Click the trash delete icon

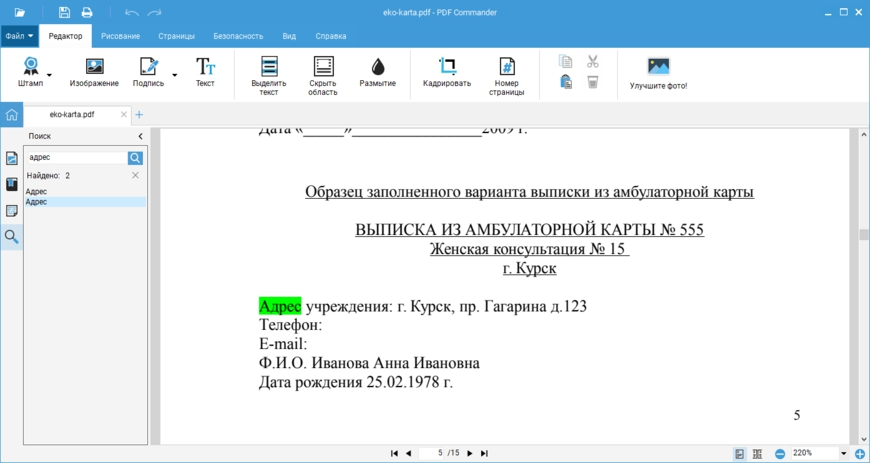pos(593,82)
